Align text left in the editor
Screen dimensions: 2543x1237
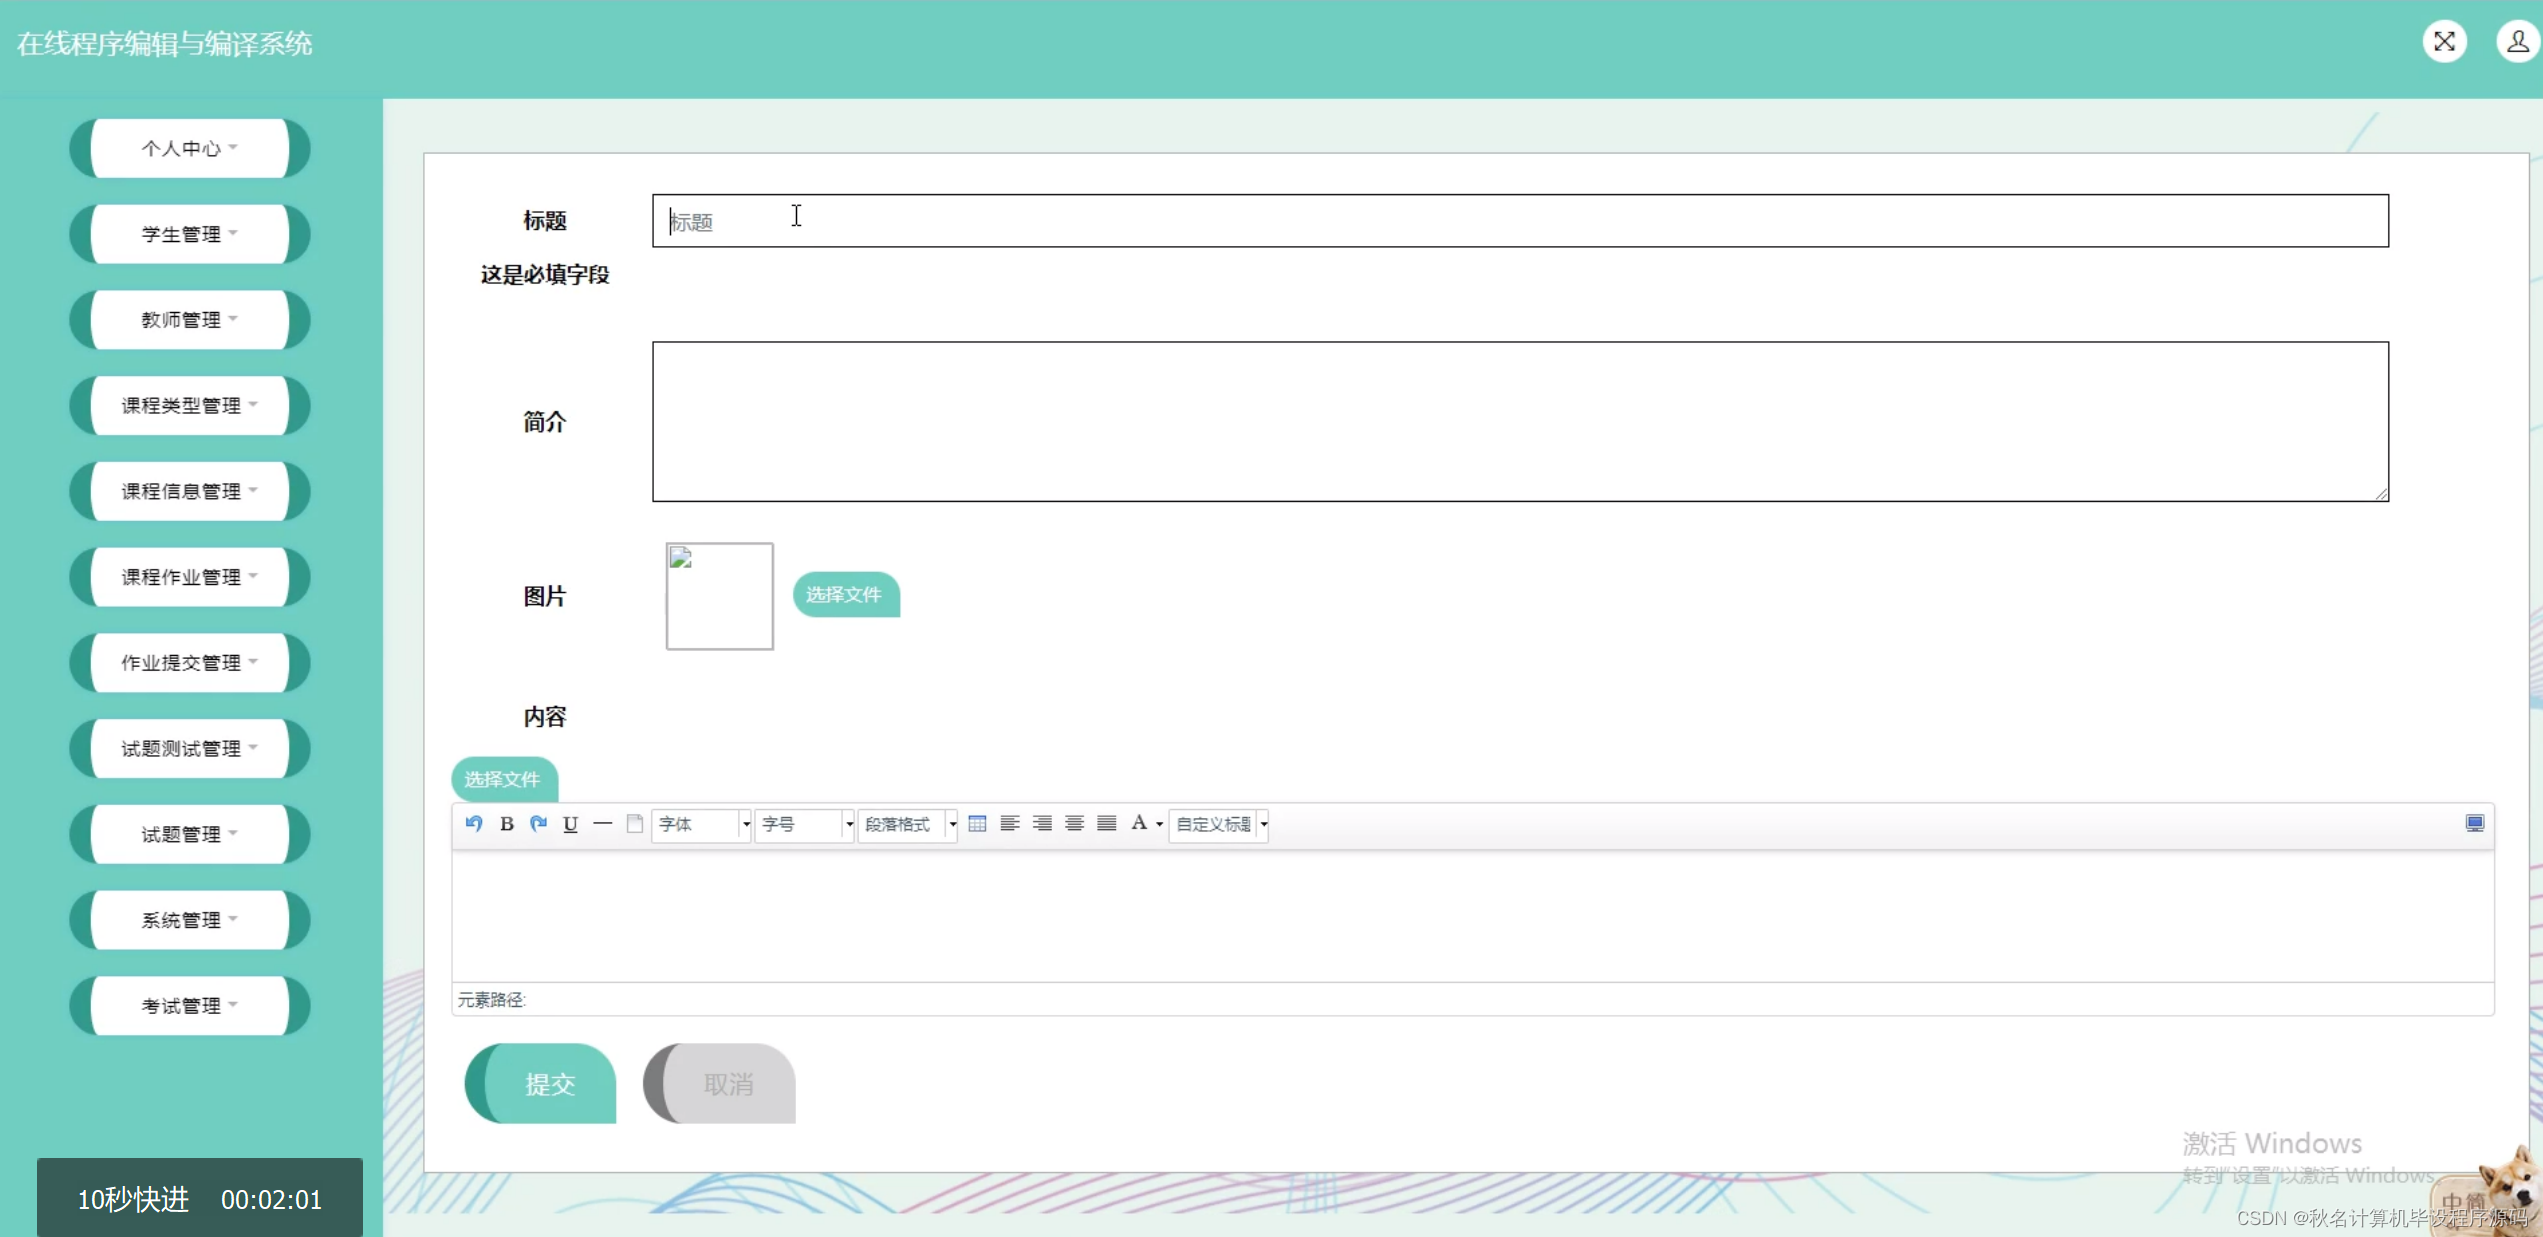point(1009,823)
